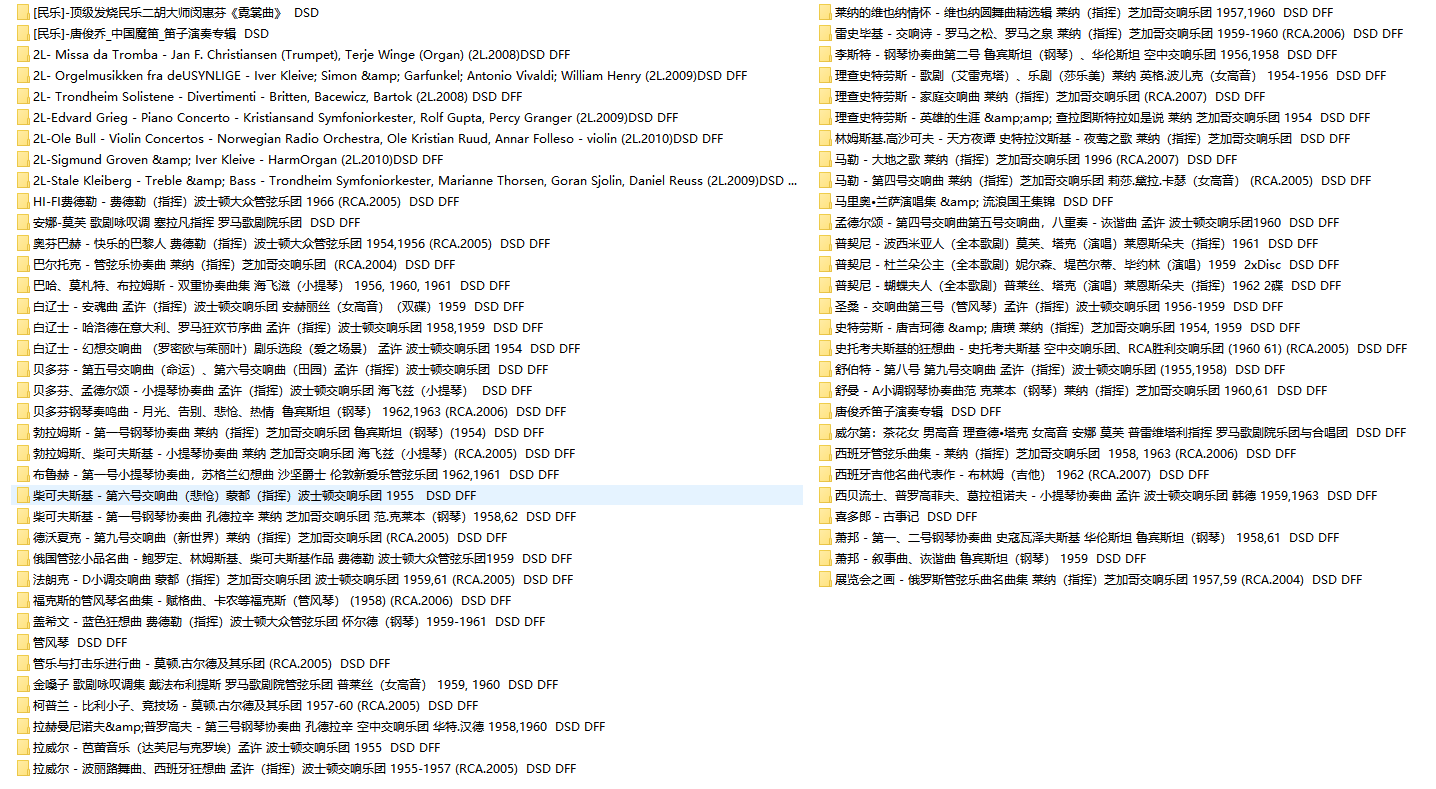1436x789 pixels.
Task: Click the name 巴哈、莫扎特、布拉姆斯 - 双重协奏曲集
Action: coord(272,285)
